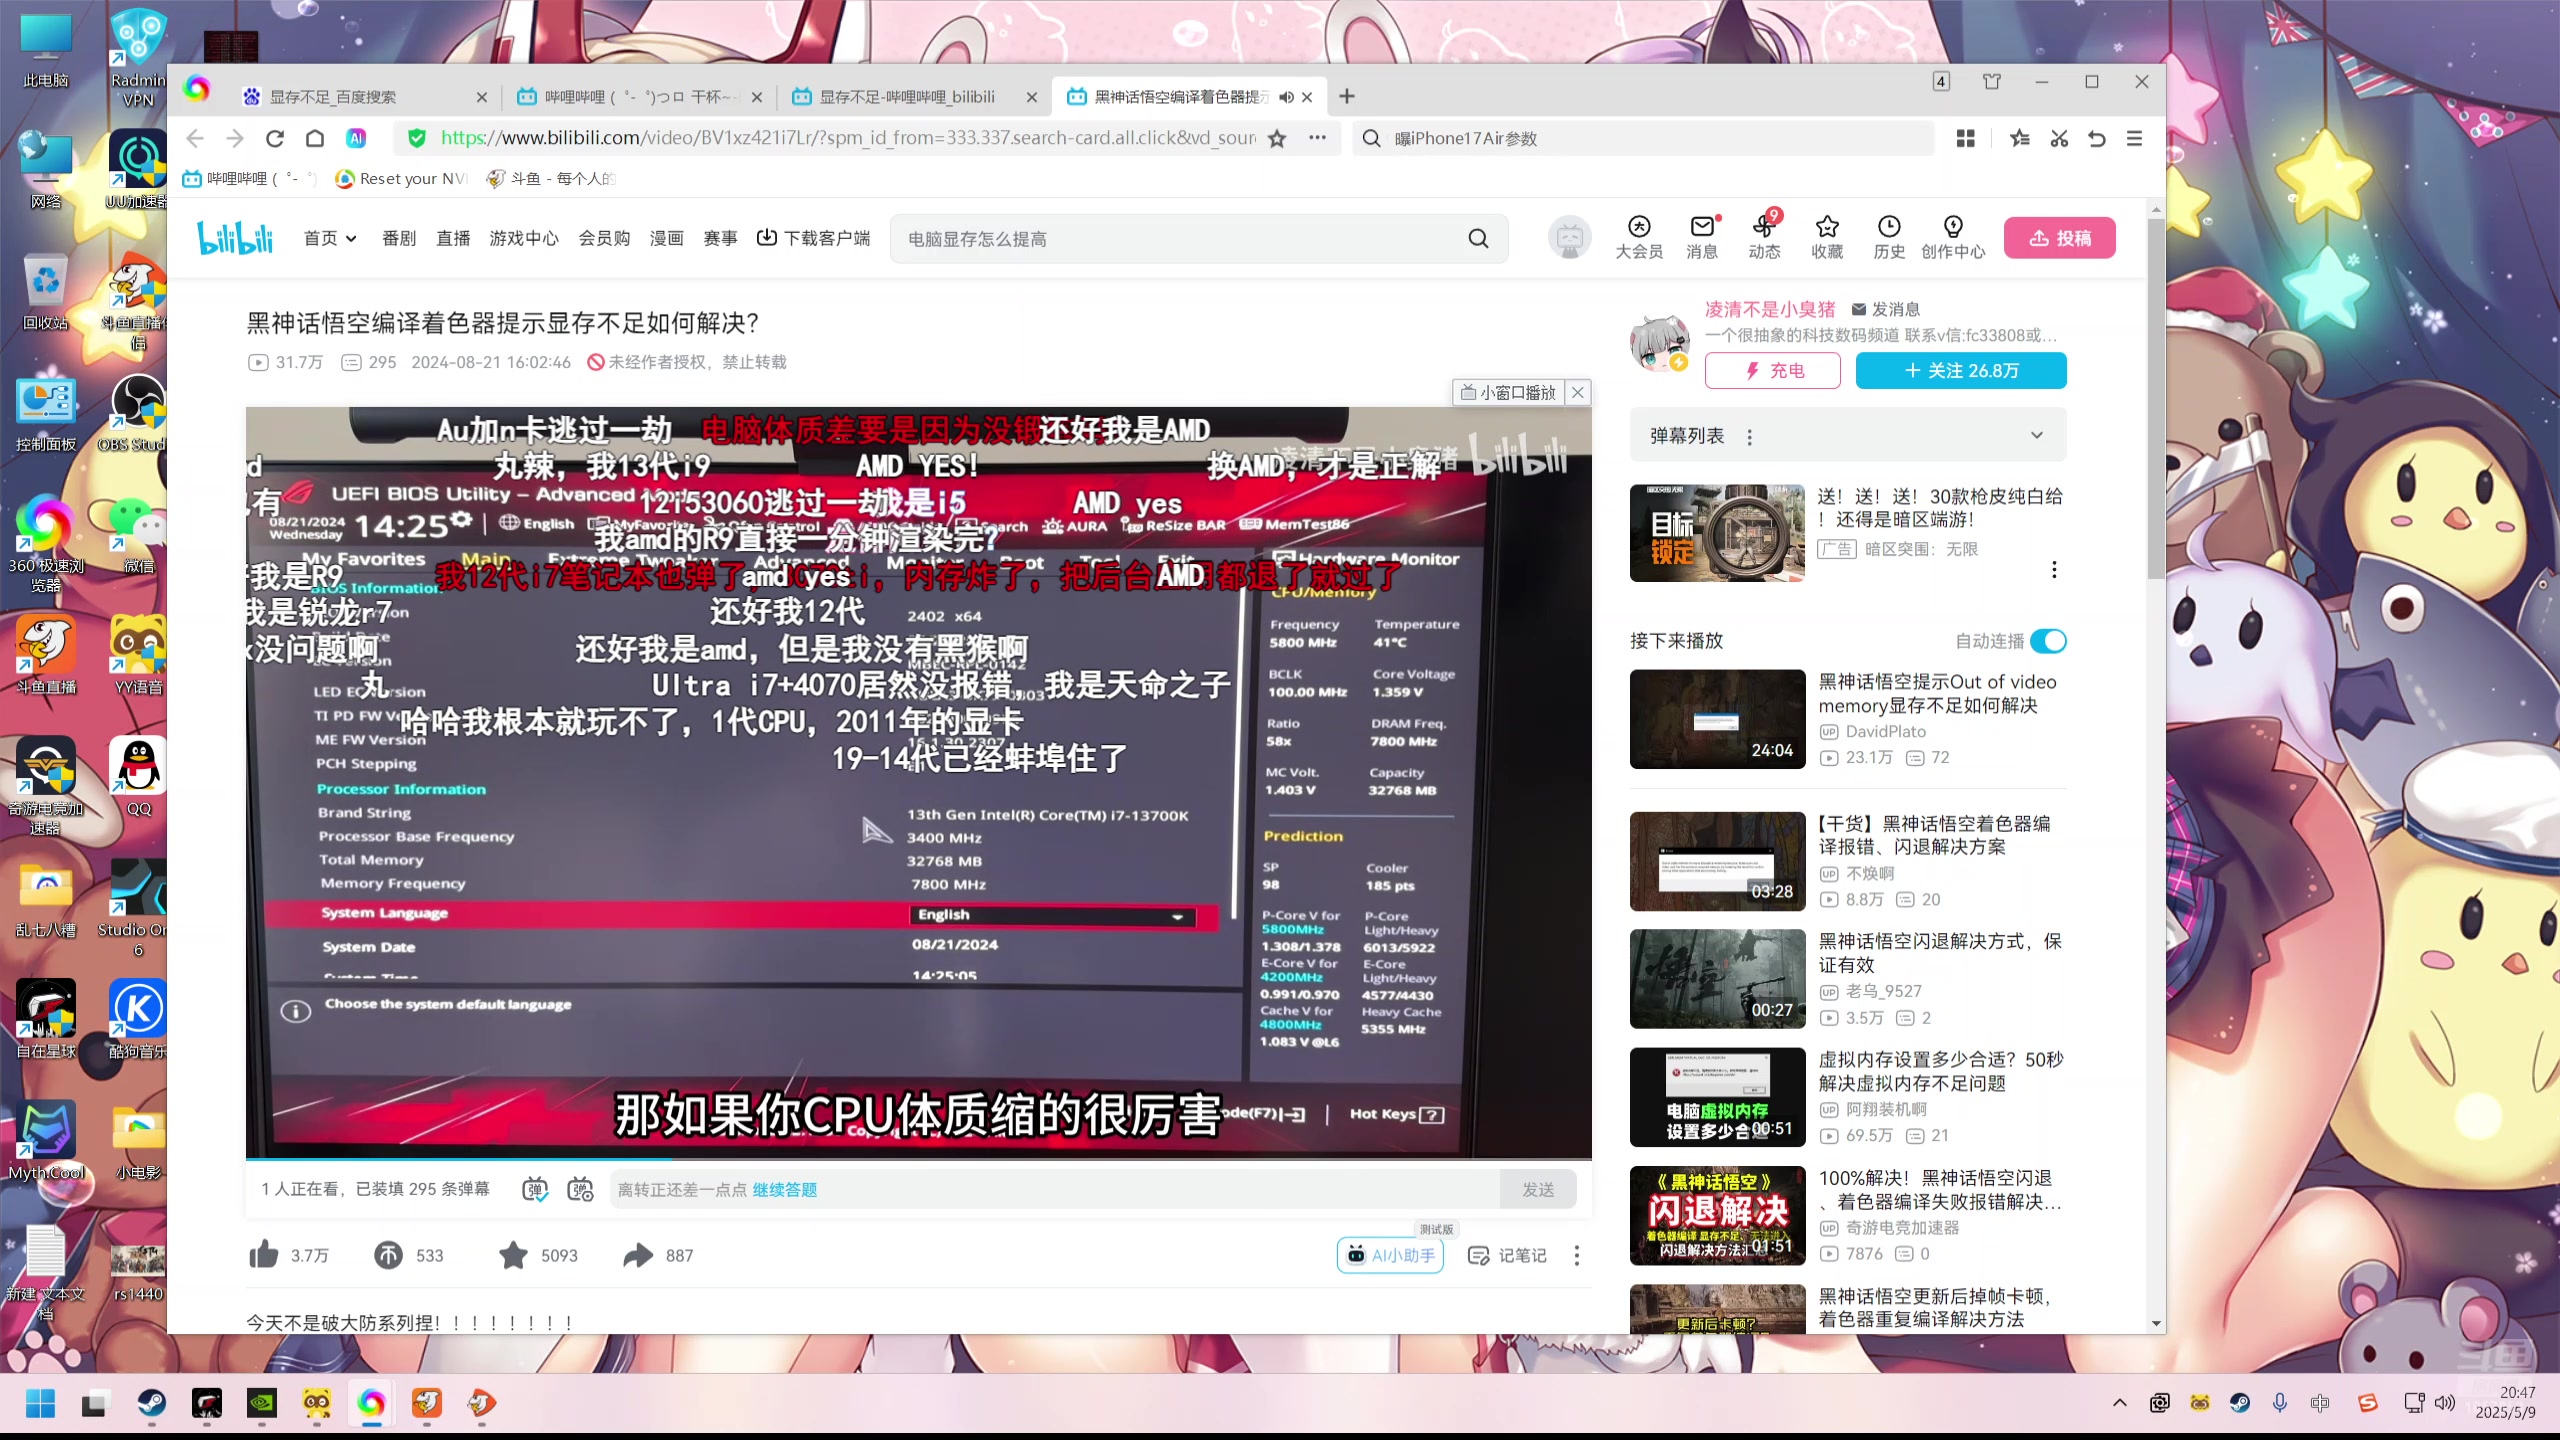Show hidden system tray icons chevron
The width and height of the screenshot is (2560, 1440).
[x=2119, y=1403]
